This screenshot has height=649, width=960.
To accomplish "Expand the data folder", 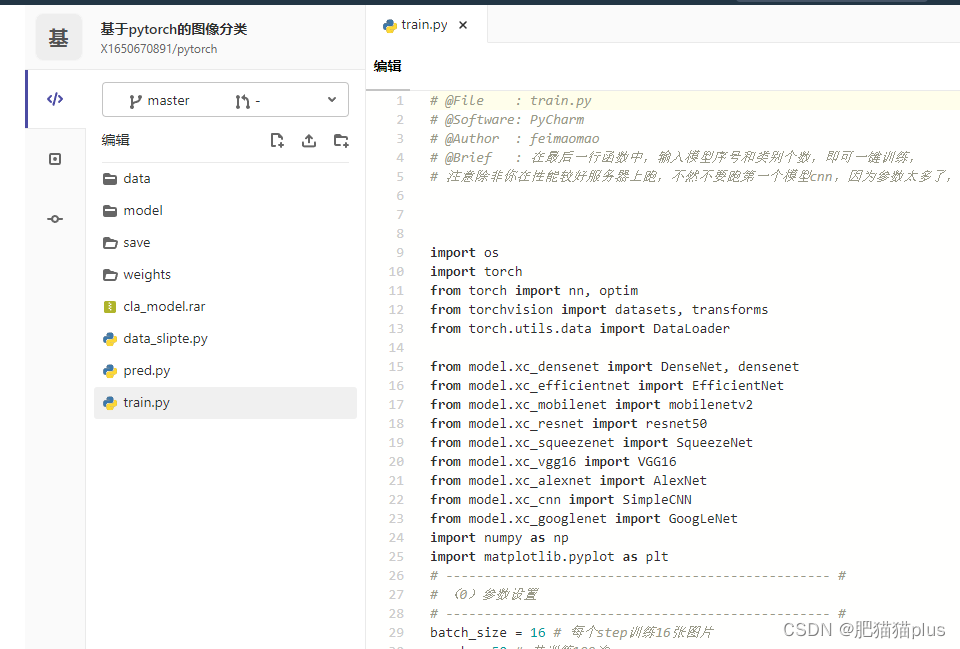I will coord(136,178).
